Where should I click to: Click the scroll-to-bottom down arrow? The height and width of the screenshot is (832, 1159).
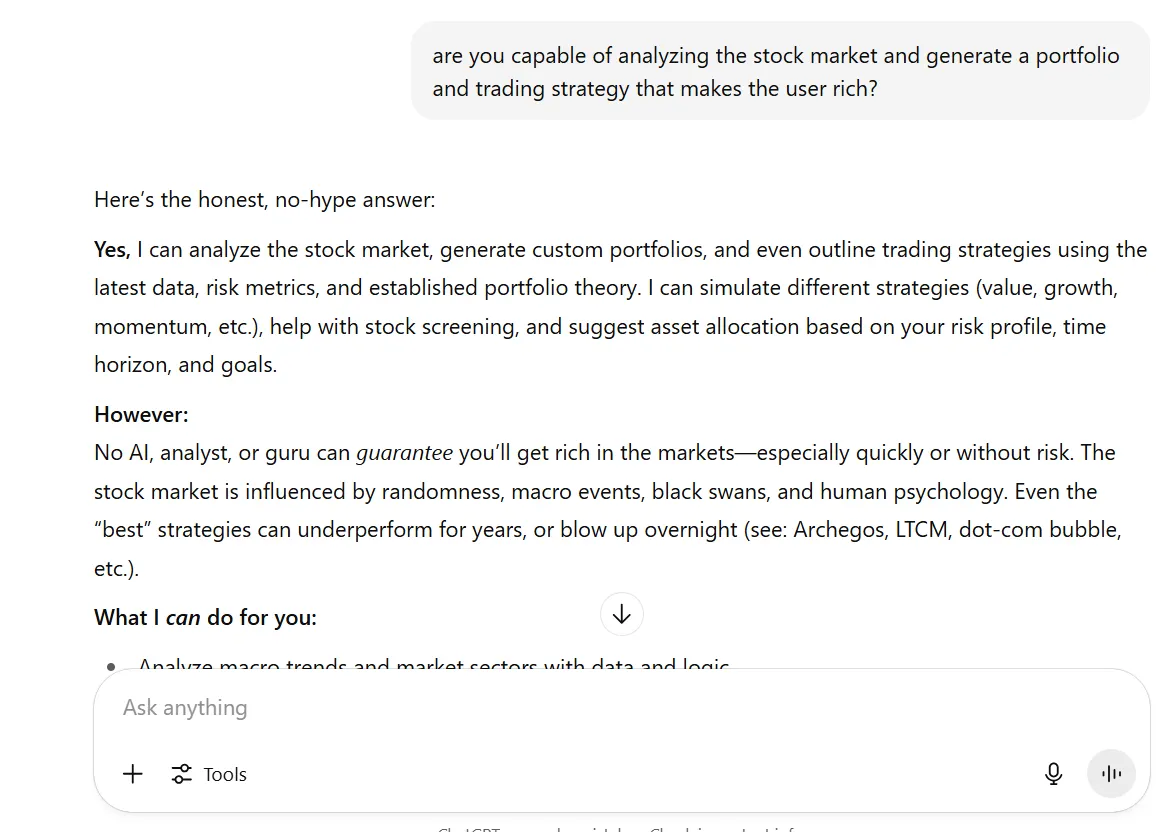[x=621, y=614]
